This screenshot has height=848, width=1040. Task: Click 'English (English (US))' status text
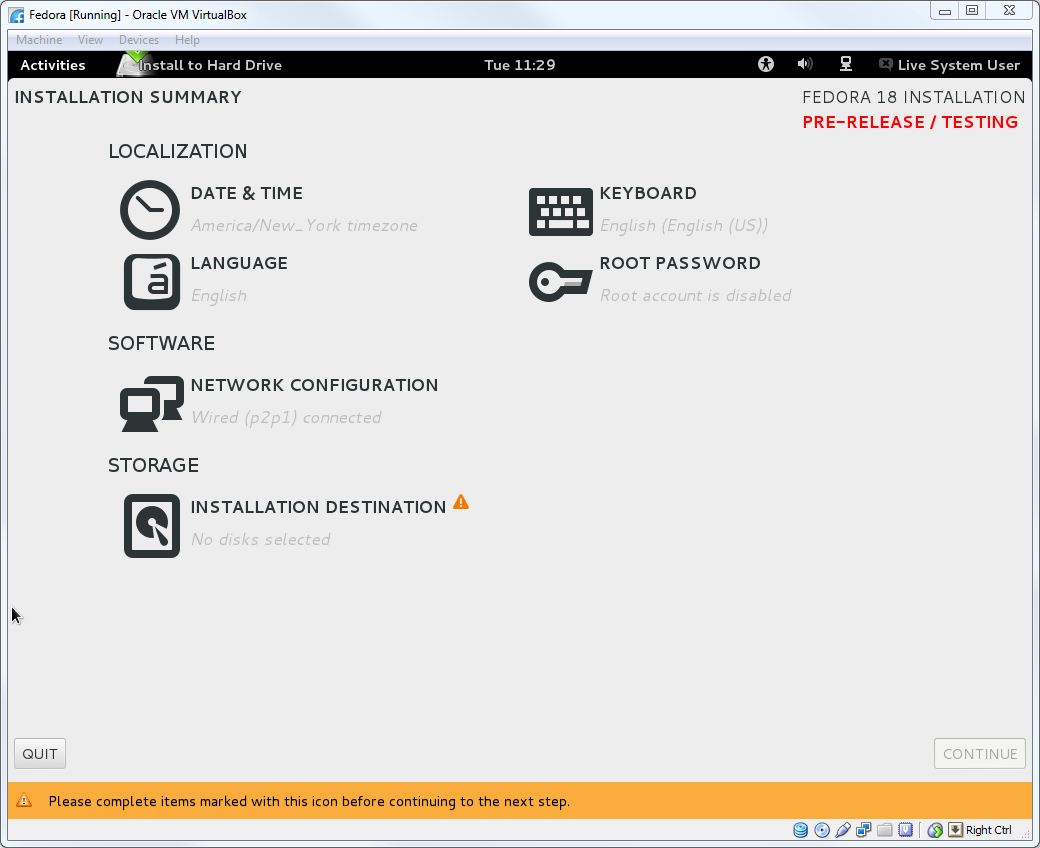pos(684,225)
